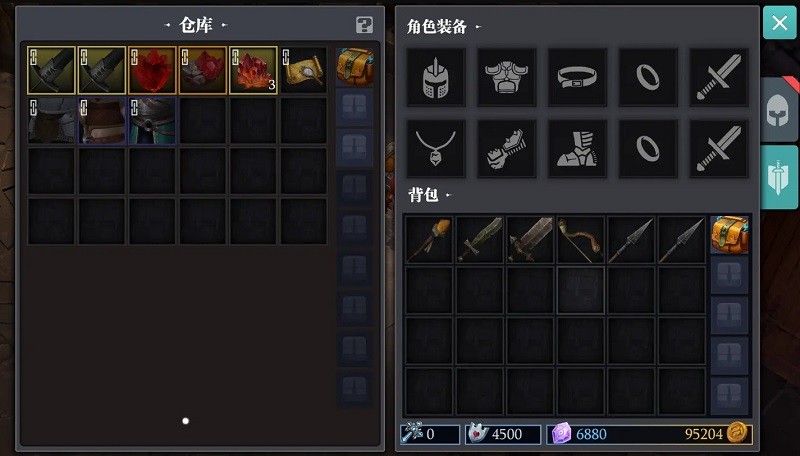800x456 pixels.
Task: Select the boots equipment slot
Action: (578, 148)
